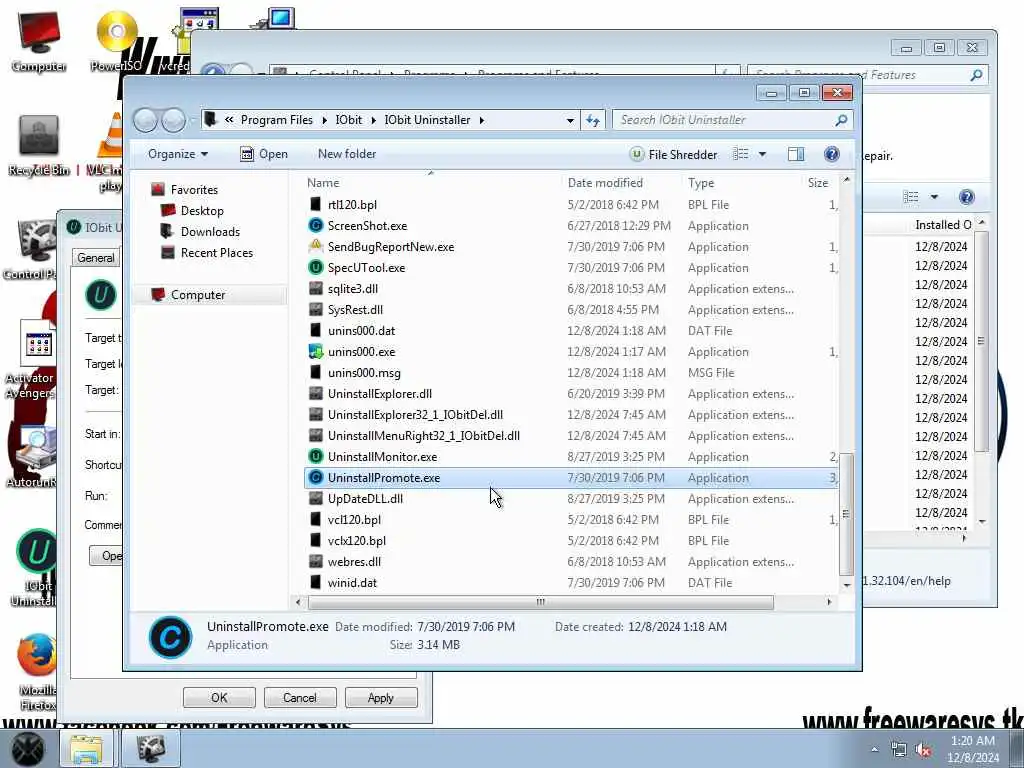Click the search magnifier in IObit Uninstaller search
This screenshot has height=768, width=1024.
pyautogui.click(x=841, y=120)
